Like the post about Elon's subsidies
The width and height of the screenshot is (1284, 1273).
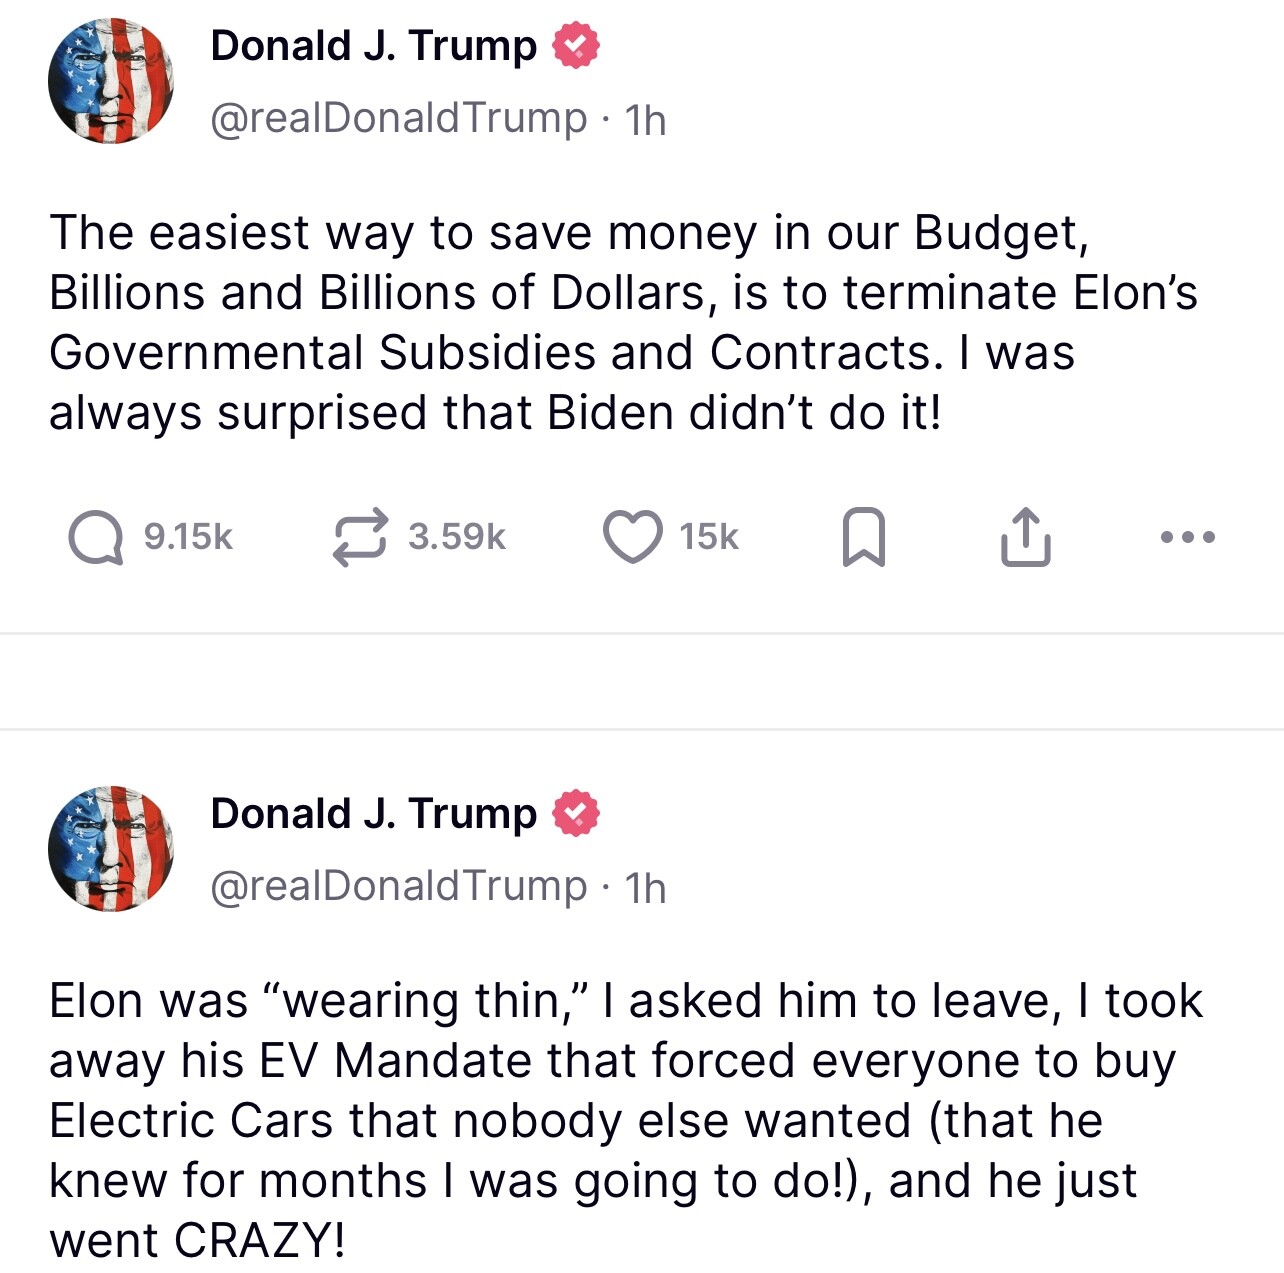click(632, 538)
